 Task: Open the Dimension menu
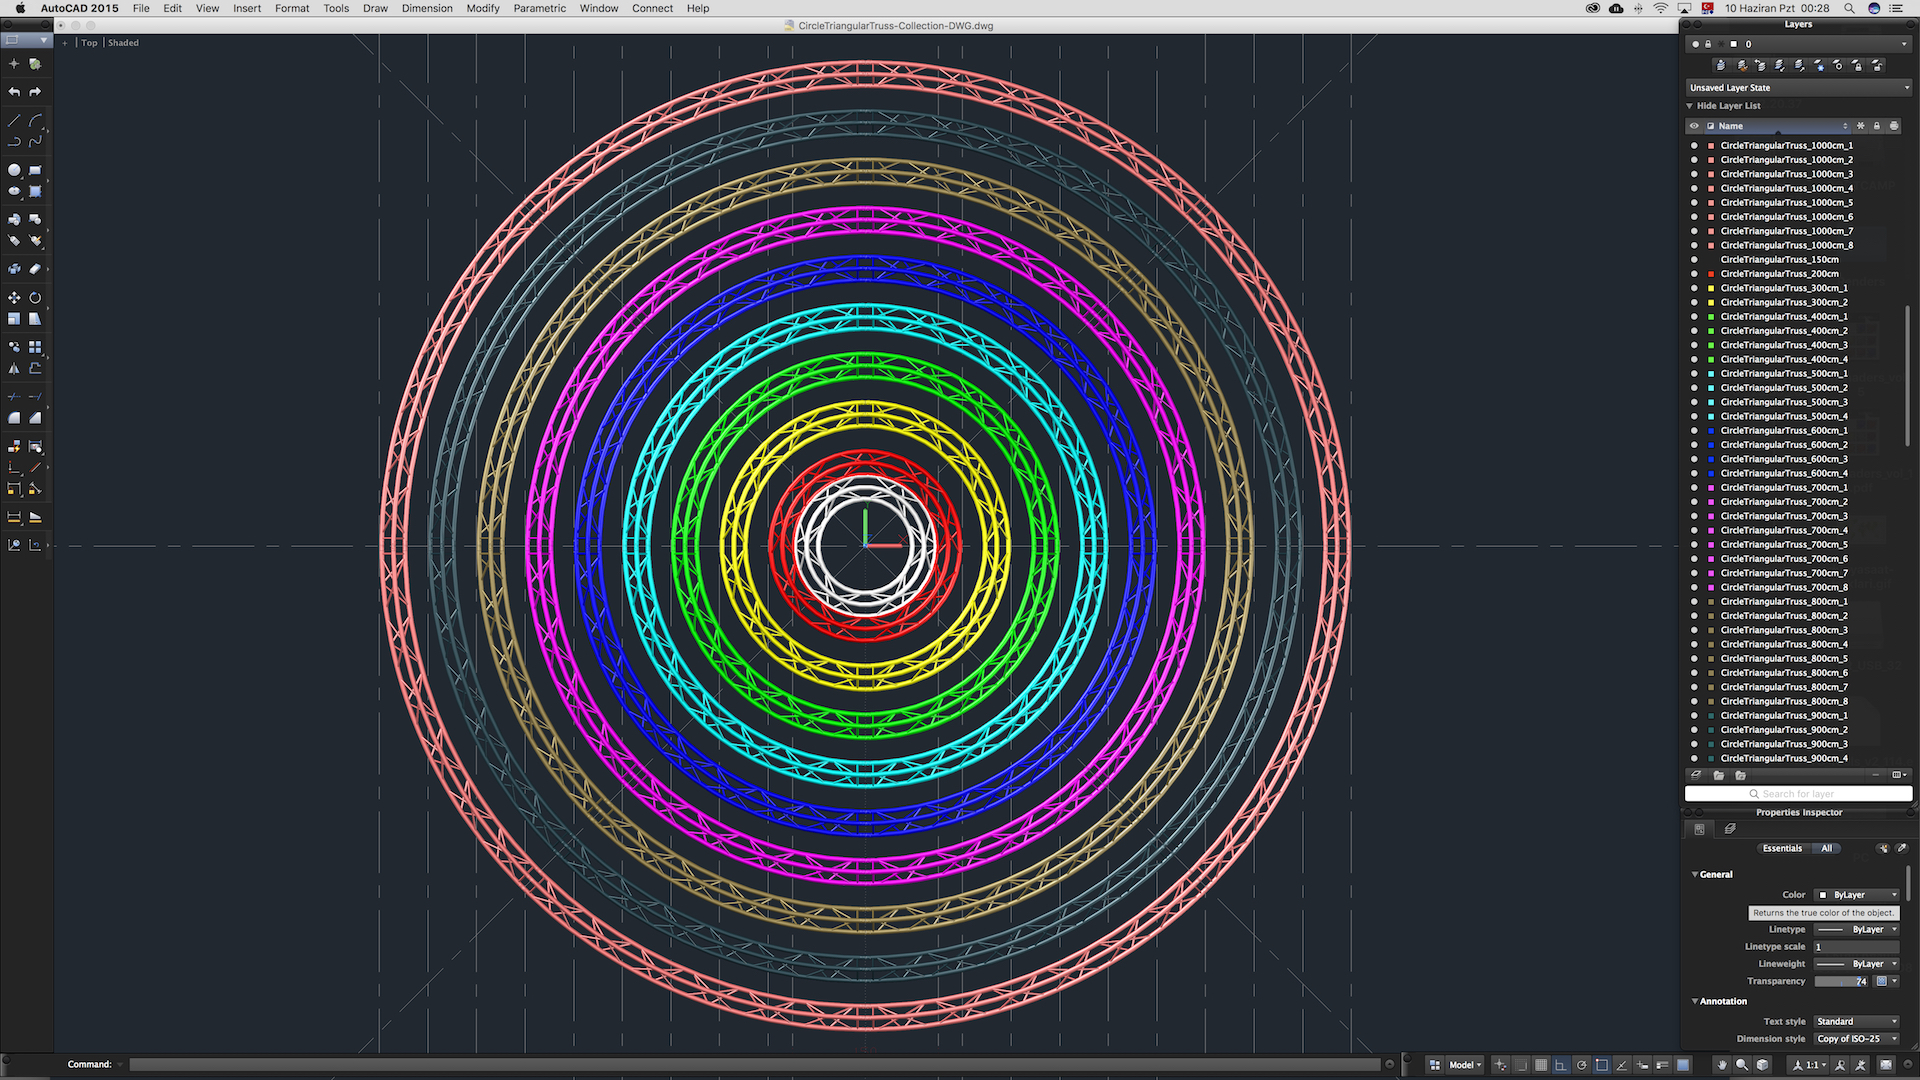[427, 8]
